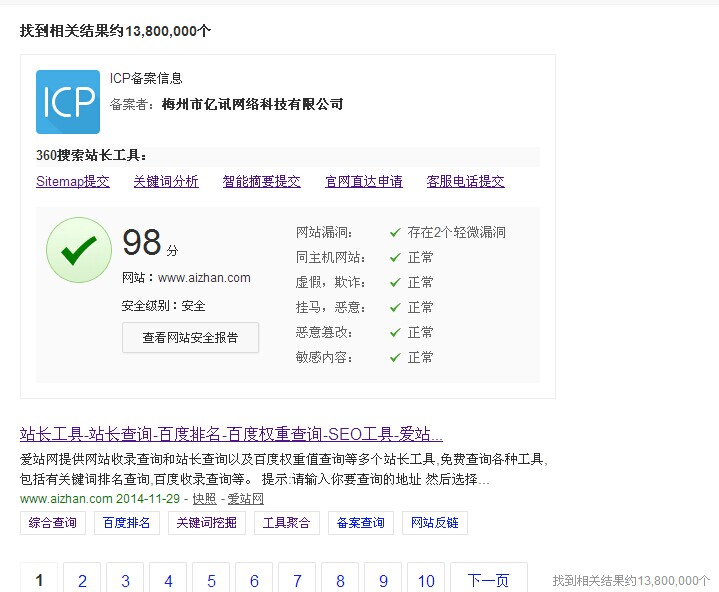The height and width of the screenshot is (592, 719).
Task: Open the 网站反链 sub-link button
Action: [435, 523]
